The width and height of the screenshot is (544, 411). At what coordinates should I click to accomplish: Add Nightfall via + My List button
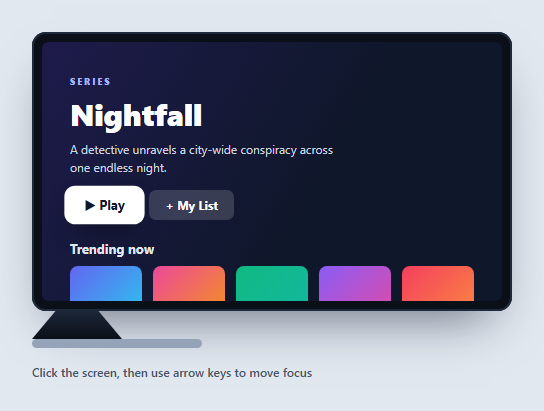coord(192,205)
